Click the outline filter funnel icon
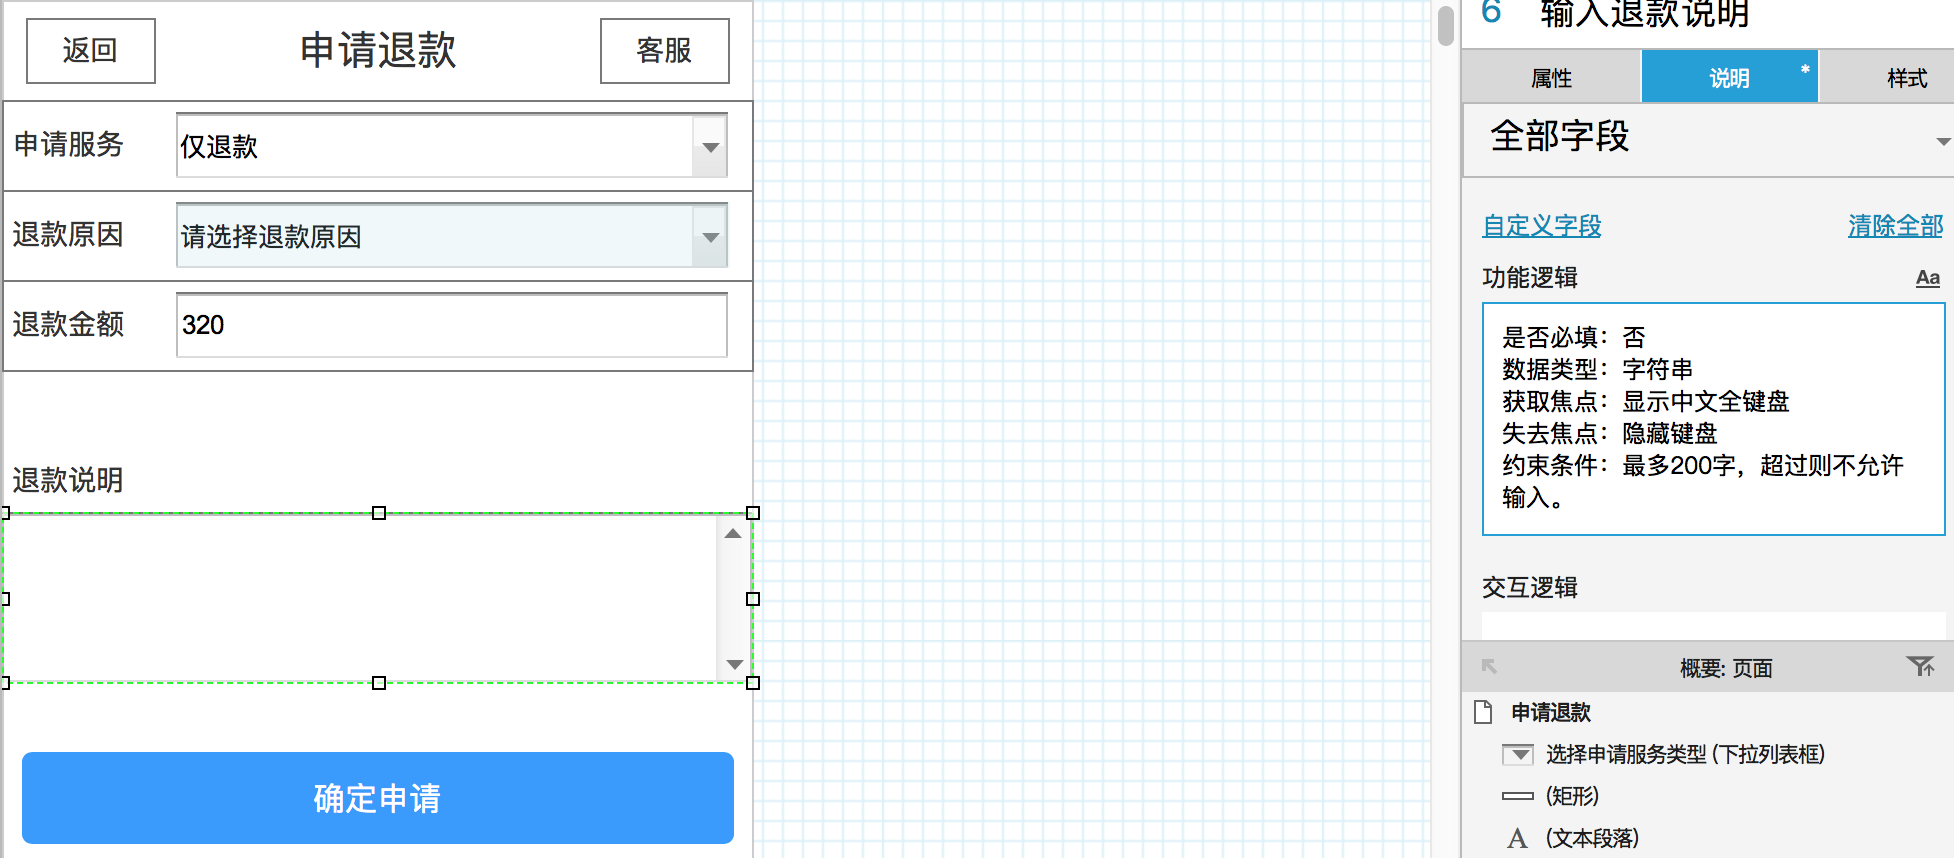This screenshot has height=858, width=1954. click(x=1920, y=666)
